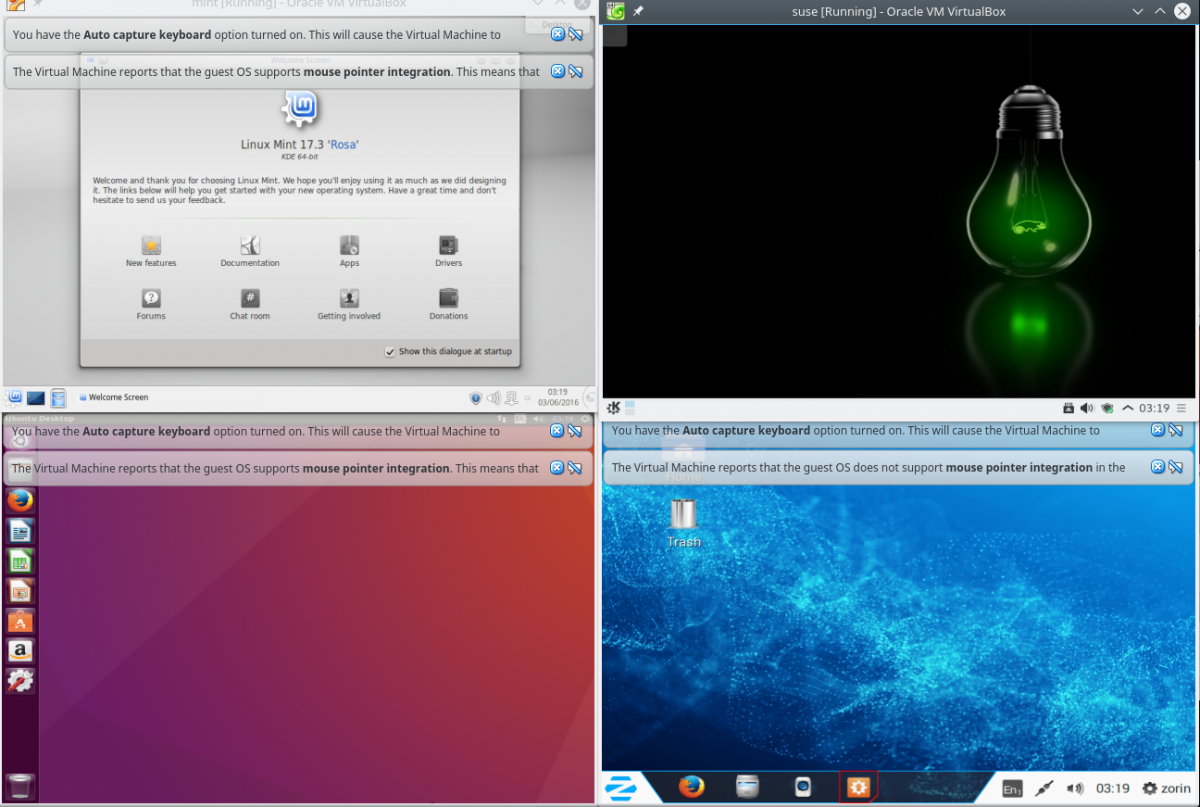Open blue-and-white app icon on Zorin taskbar
This screenshot has width=1200, height=807.
pos(803,787)
